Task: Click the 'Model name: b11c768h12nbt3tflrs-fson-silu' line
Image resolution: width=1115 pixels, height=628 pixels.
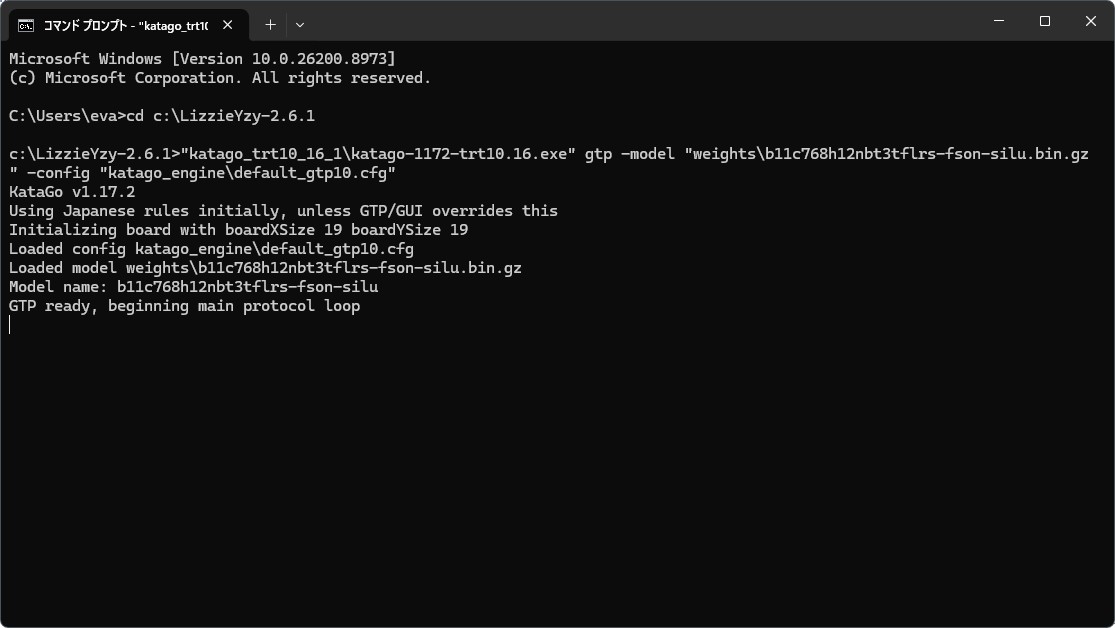Action: point(193,287)
